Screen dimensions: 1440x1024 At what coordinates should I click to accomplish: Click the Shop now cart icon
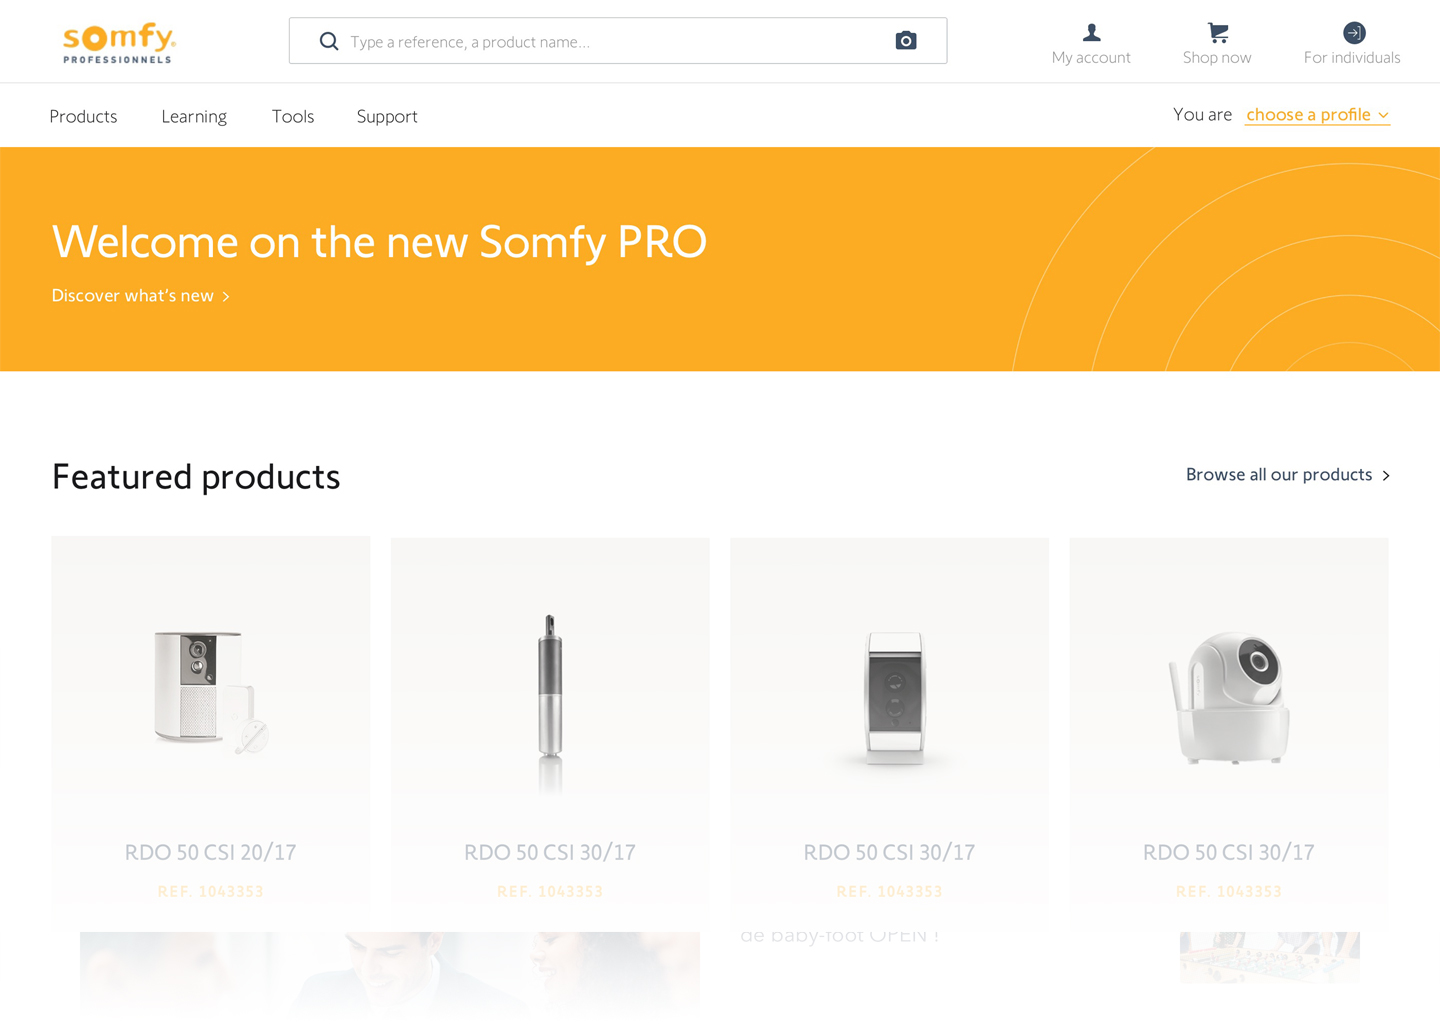(1217, 32)
